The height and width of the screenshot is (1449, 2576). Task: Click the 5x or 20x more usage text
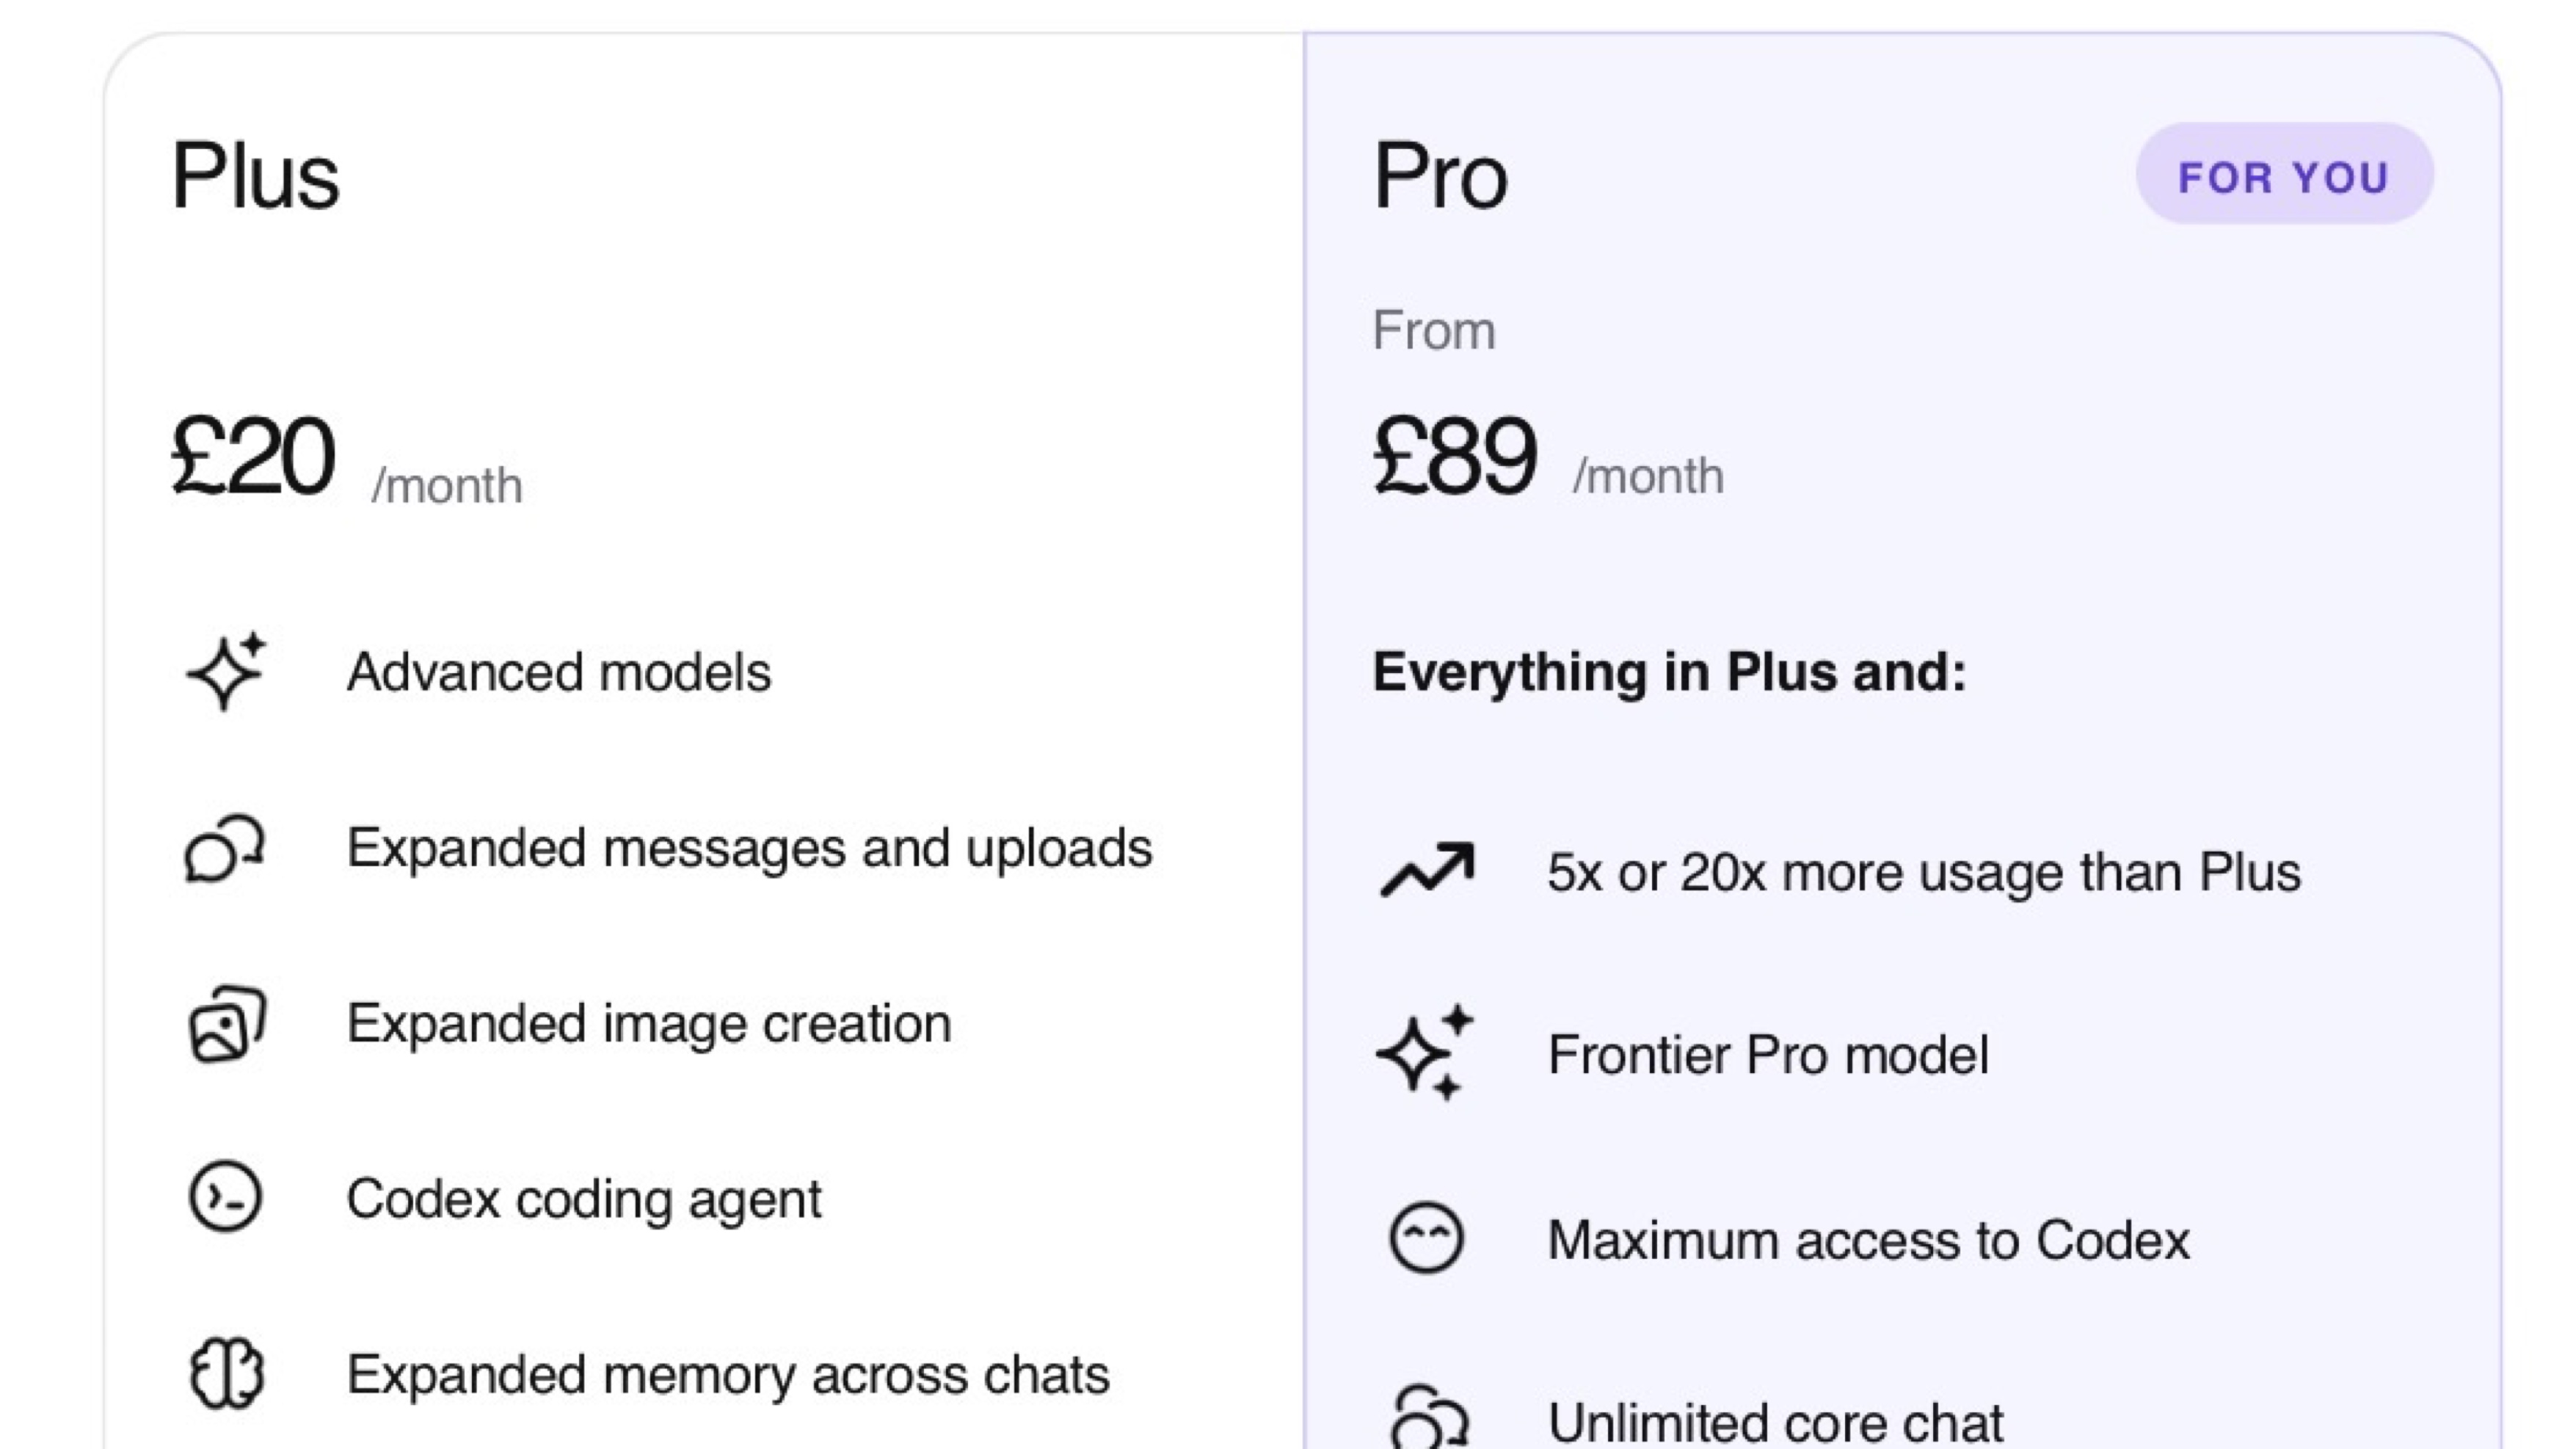pos(1924,872)
